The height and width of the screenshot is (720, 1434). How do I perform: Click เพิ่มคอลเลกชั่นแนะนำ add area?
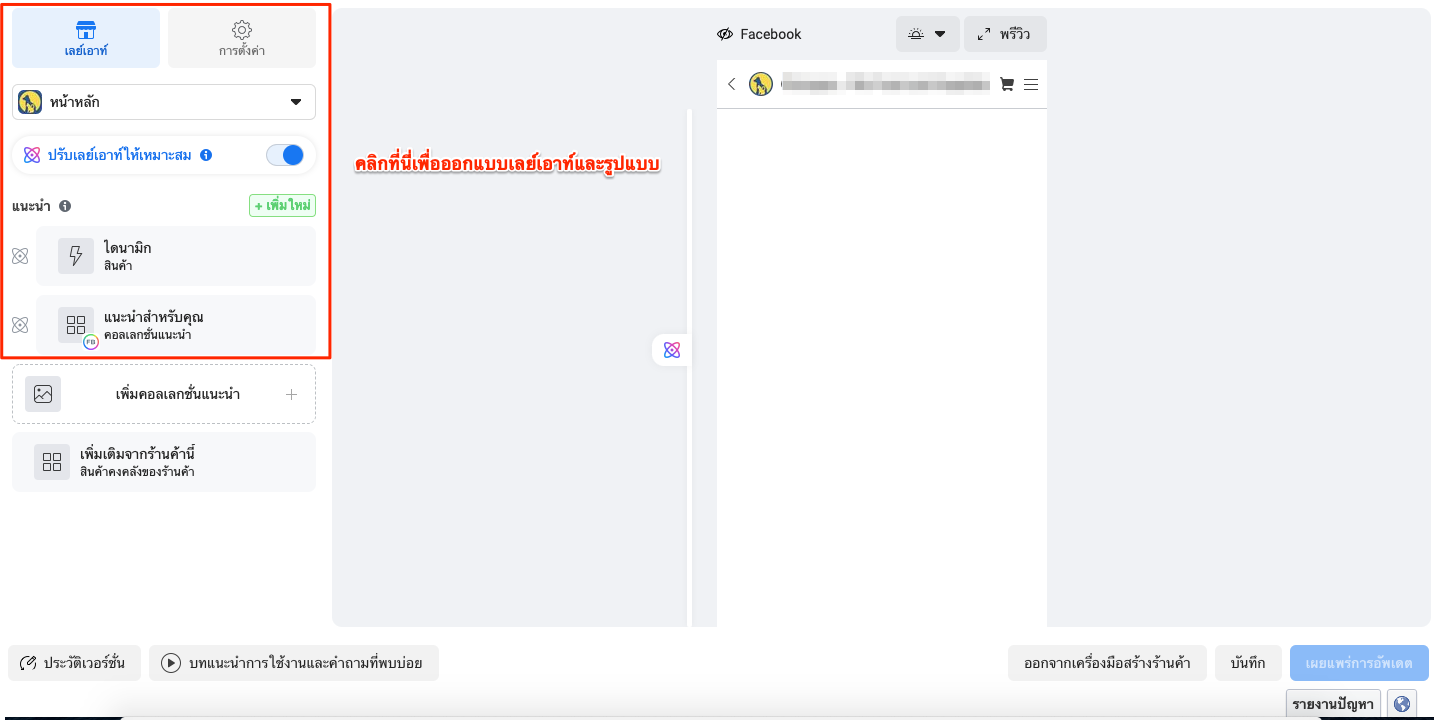coord(164,394)
